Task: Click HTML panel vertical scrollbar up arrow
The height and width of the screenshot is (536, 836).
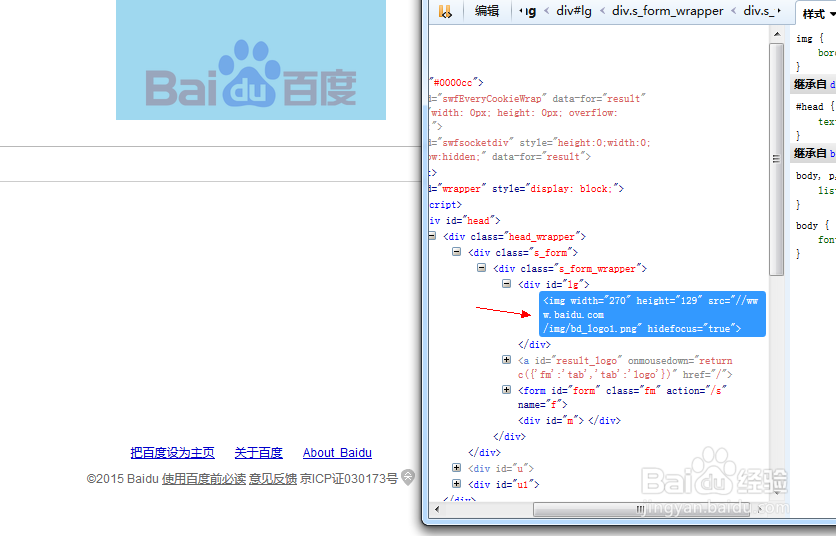Action: click(x=777, y=34)
